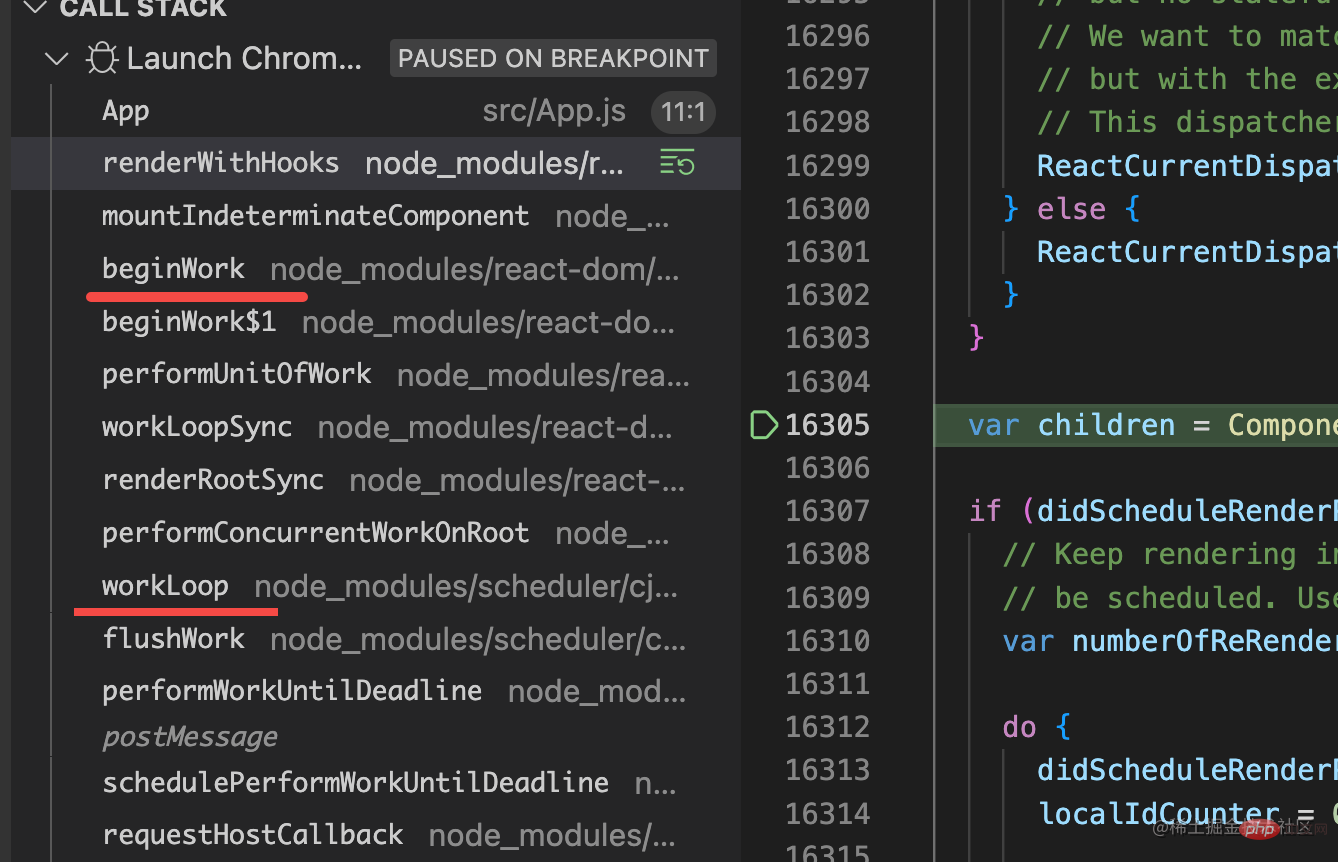Click the 'do {' code on line 16312
1338x862 pixels.
pos(1037,727)
